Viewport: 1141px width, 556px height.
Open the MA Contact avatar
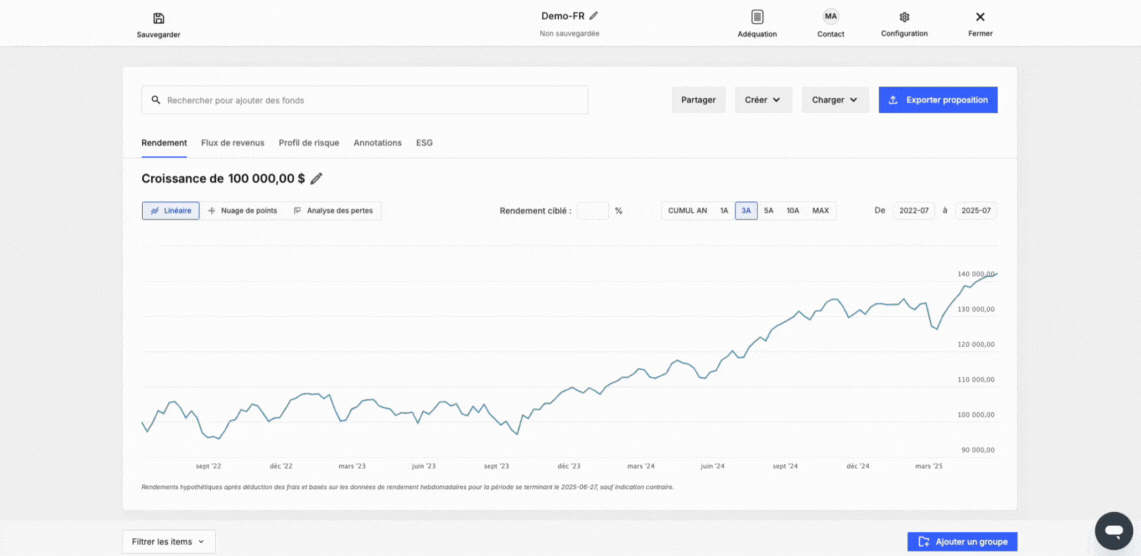(x=830, y=16)
